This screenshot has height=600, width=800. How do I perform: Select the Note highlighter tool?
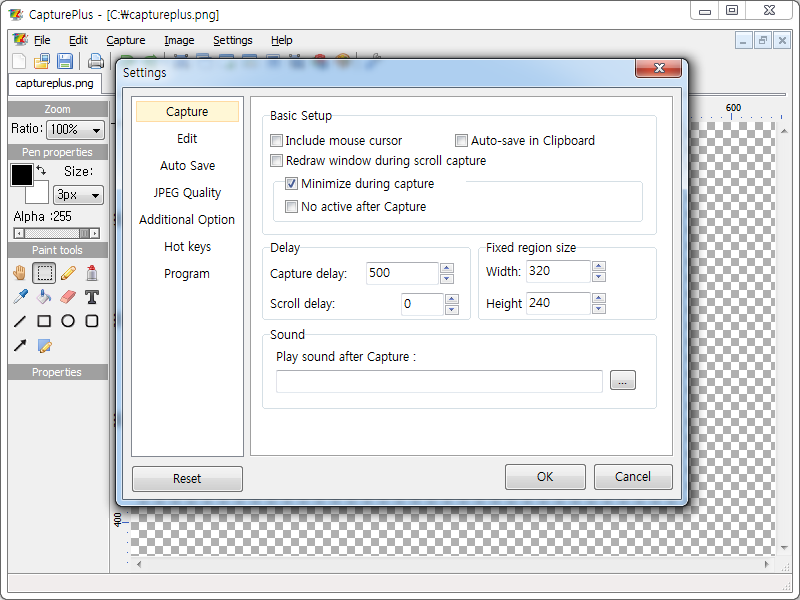(44, 345)
